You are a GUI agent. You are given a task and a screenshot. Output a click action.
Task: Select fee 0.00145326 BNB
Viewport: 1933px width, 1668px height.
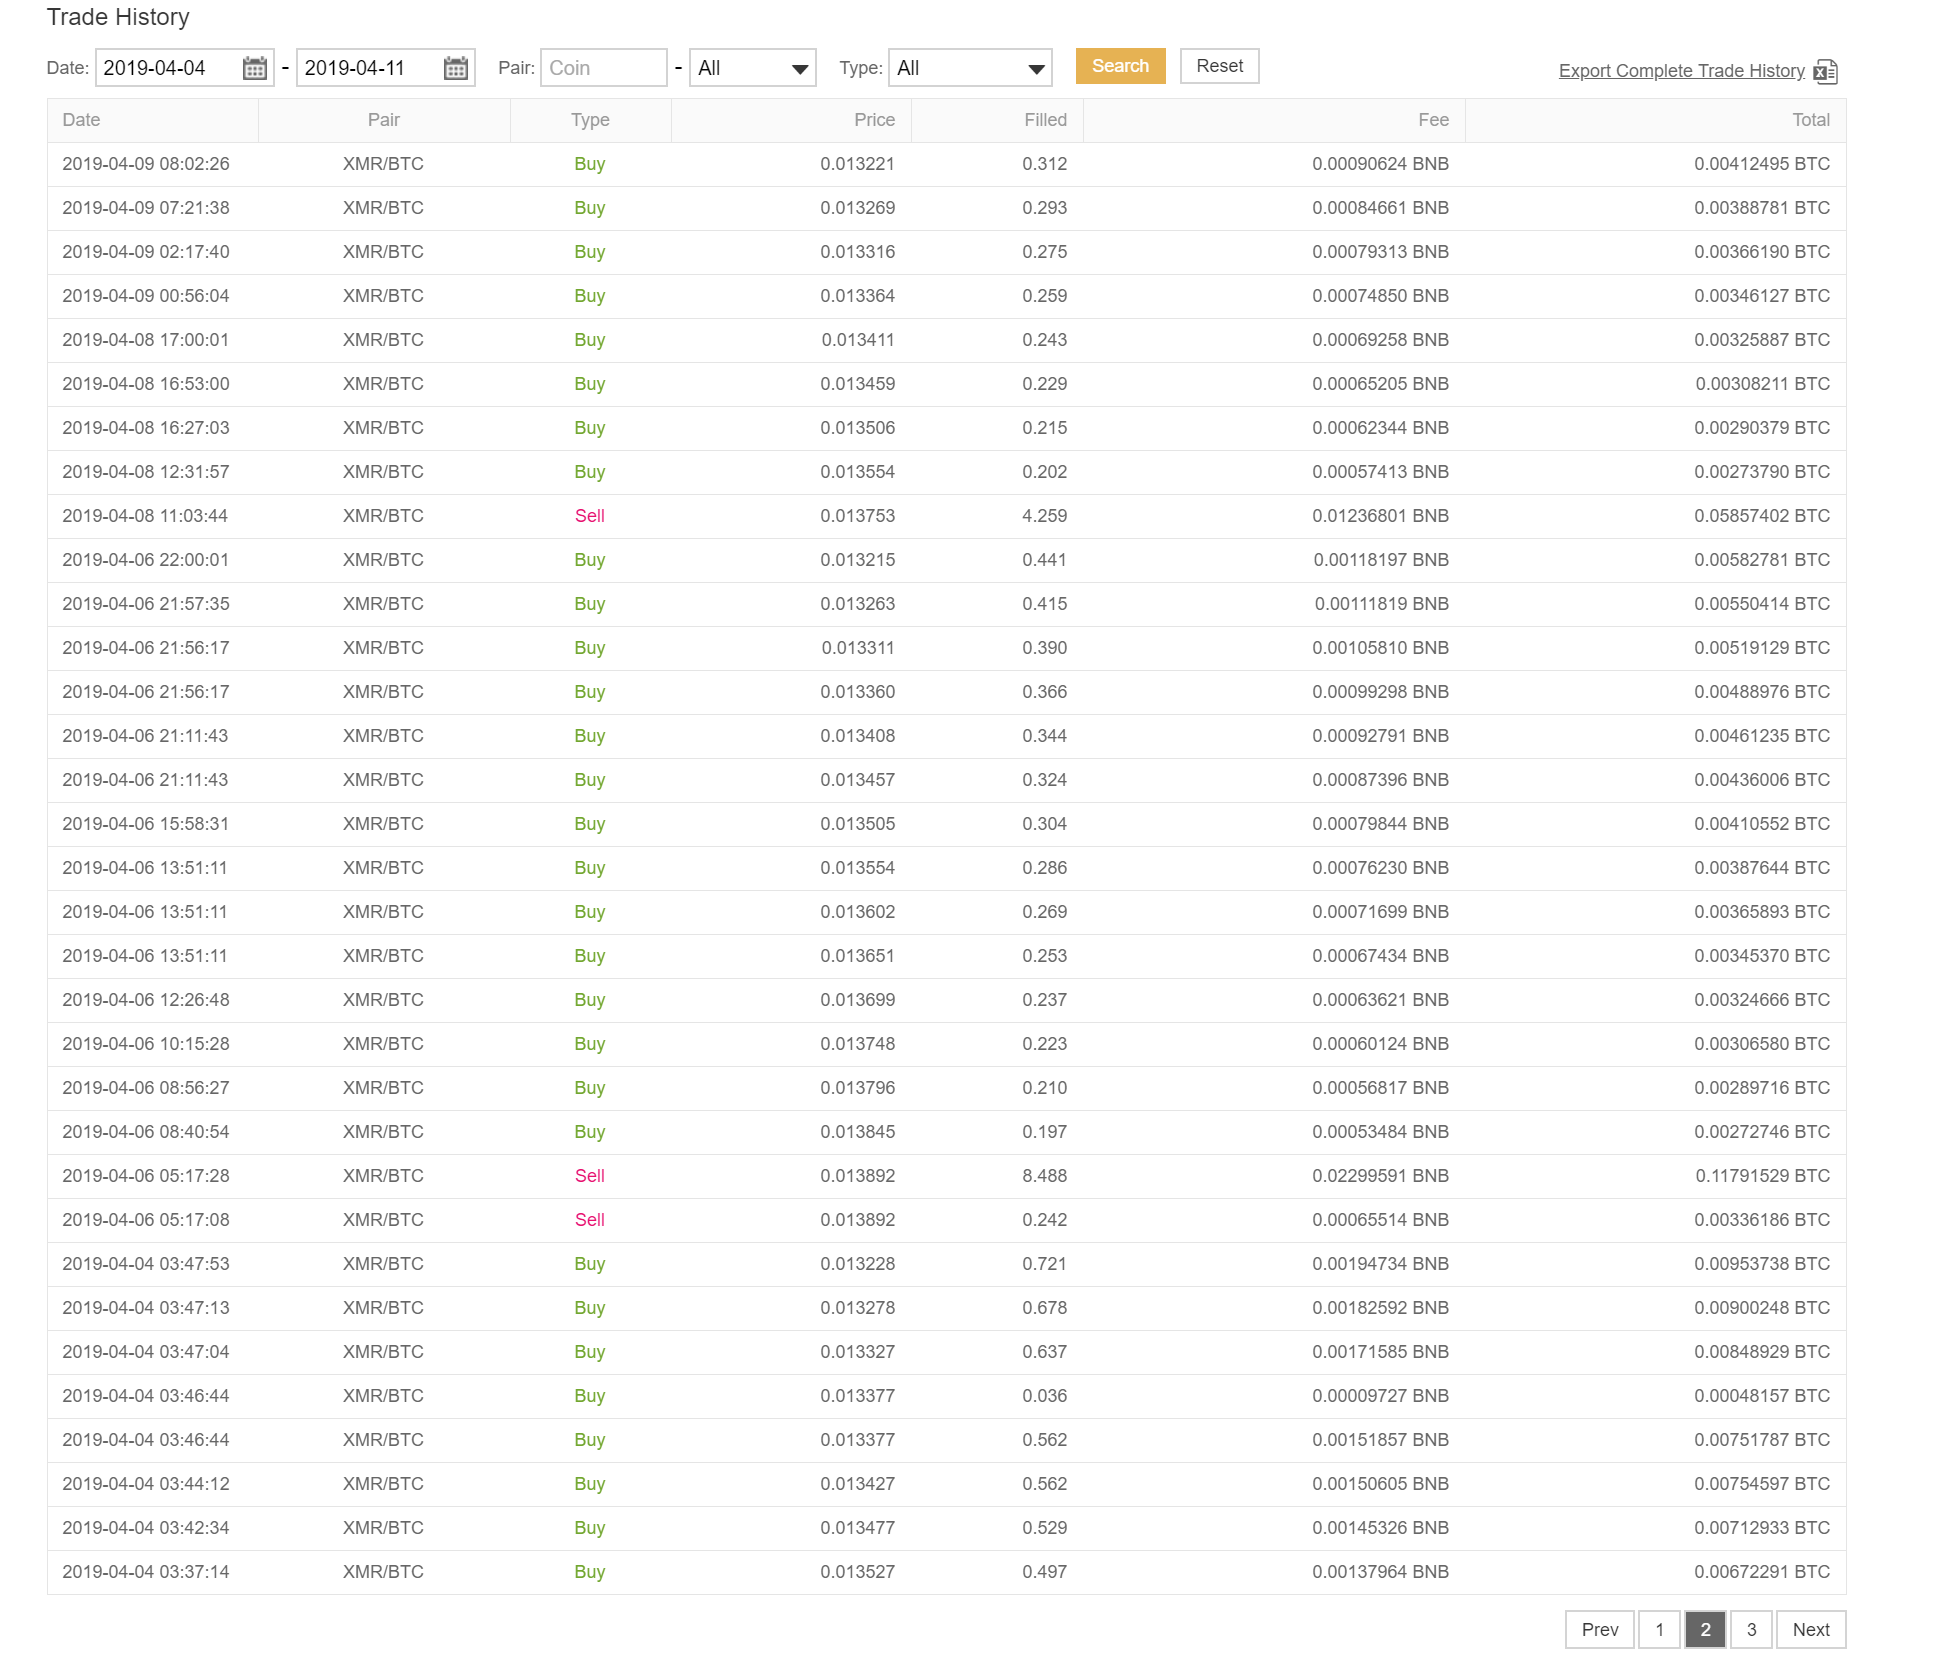pyautogui.click(x=1380, y=1528)
